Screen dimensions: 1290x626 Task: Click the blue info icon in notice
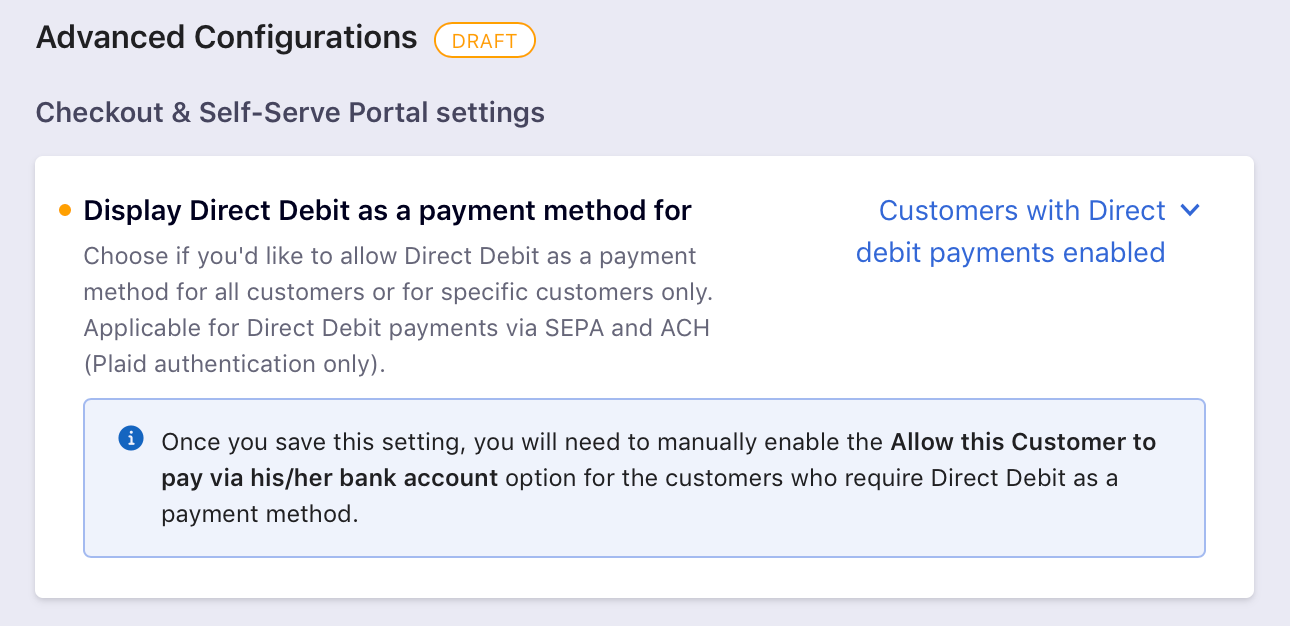(131, 438)
